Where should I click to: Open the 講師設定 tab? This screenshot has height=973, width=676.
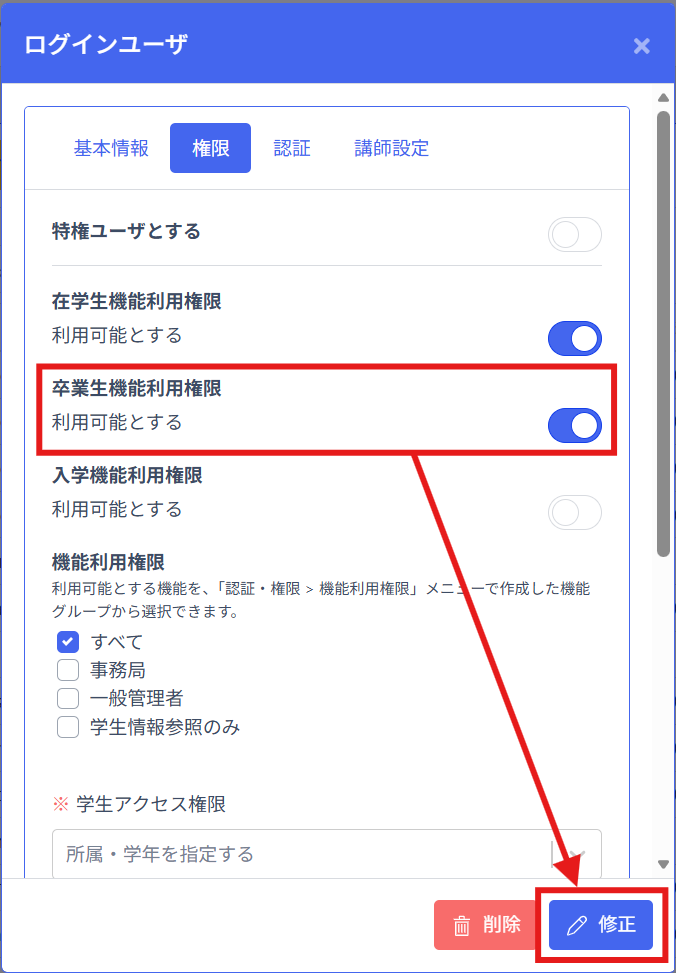click(392, 148)
